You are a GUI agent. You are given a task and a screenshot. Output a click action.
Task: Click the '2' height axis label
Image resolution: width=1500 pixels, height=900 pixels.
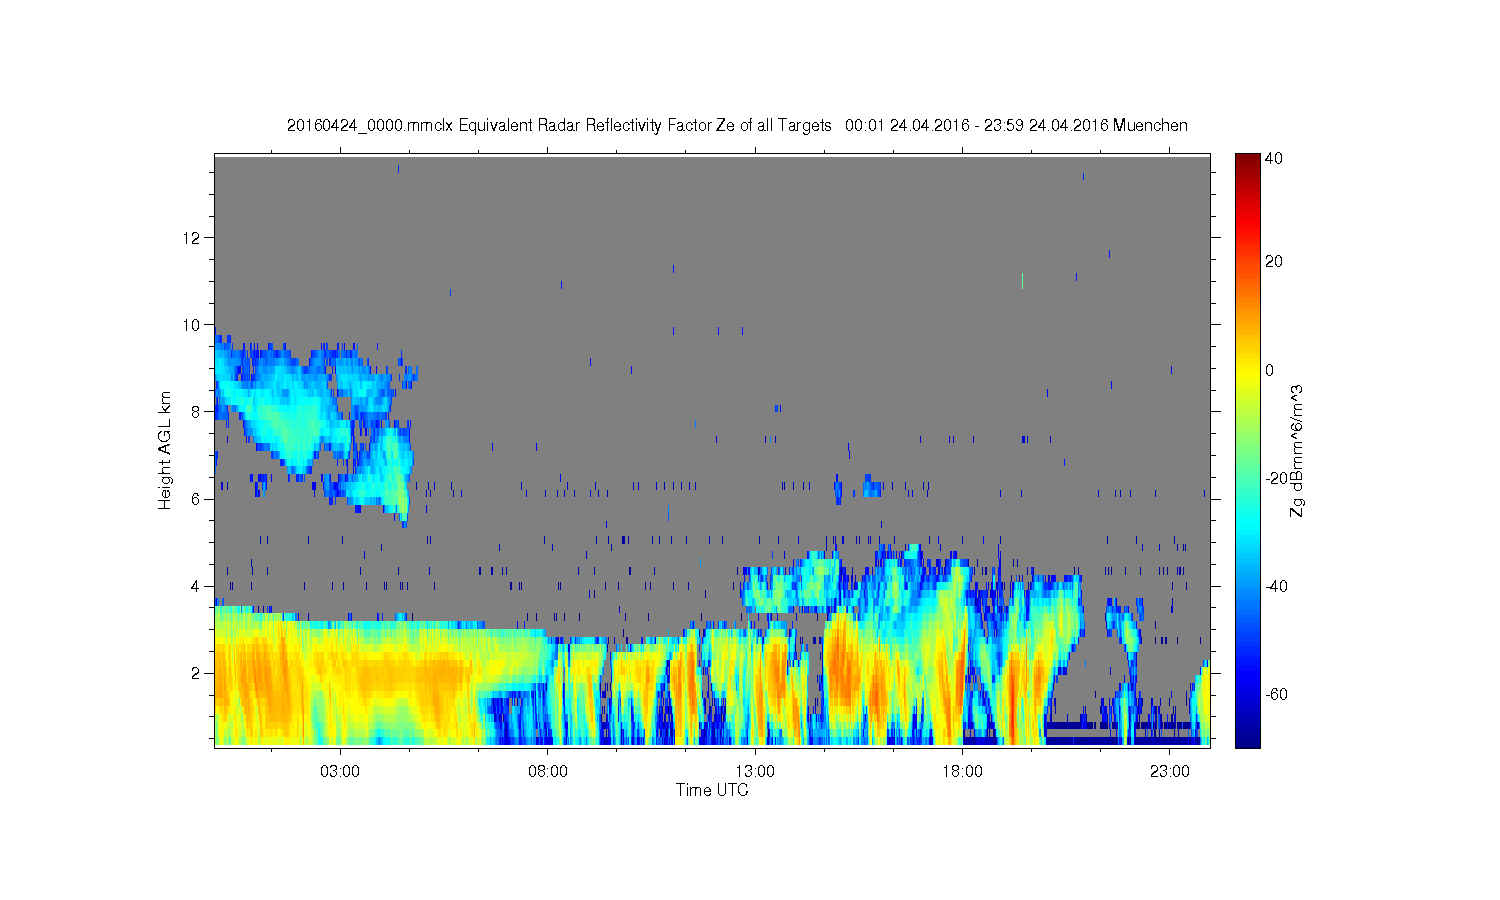(197, 672)
